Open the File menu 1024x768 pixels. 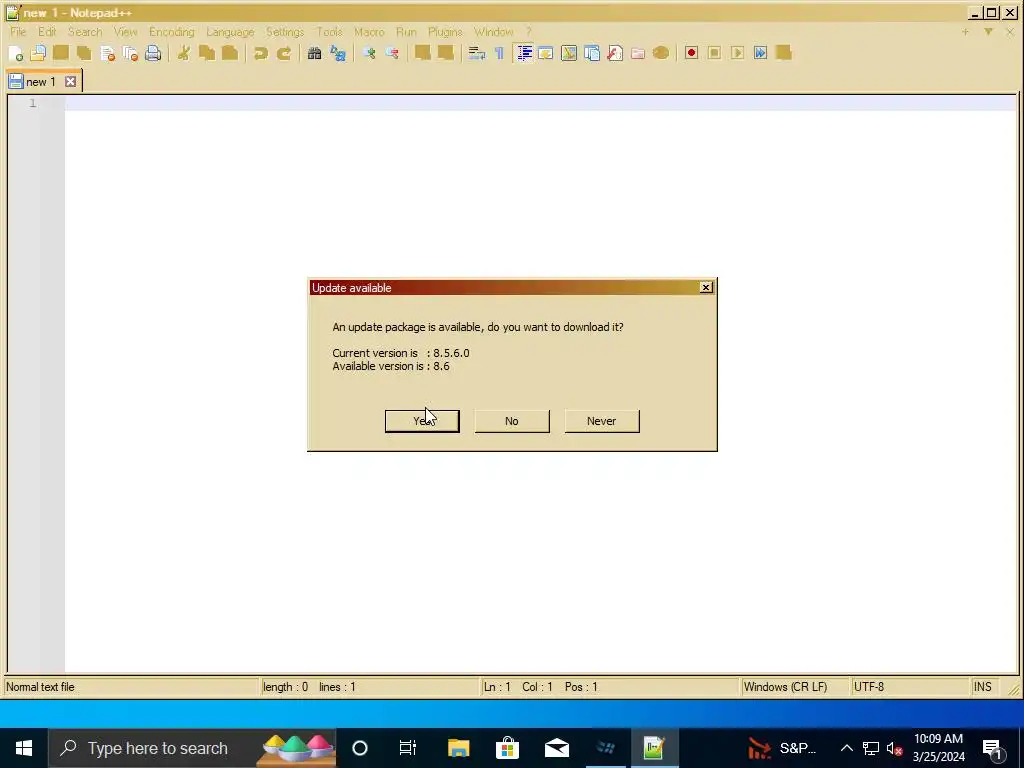point(18,32)
